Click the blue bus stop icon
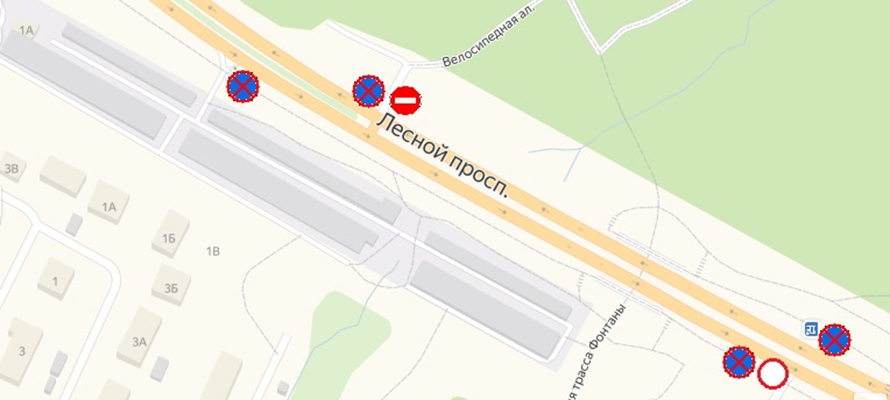This screenshot has width=890, height=400. point(811,329)
